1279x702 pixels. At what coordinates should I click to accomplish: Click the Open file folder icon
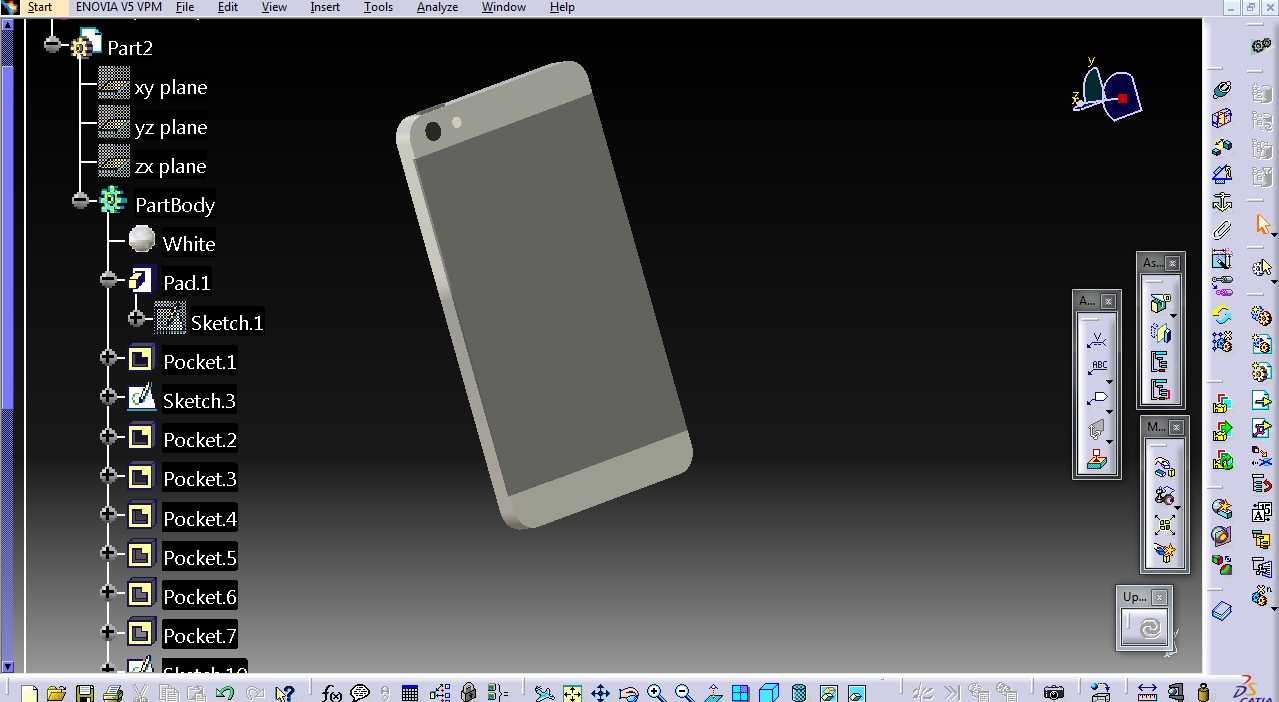click(x=56, y=693)
